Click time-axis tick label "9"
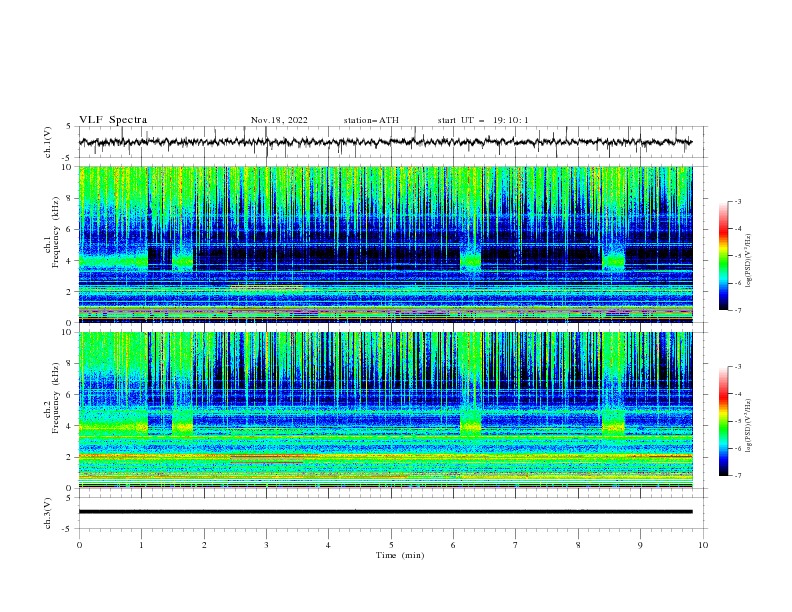Viewport: 792px width, 612px height. tap(640, 545)
